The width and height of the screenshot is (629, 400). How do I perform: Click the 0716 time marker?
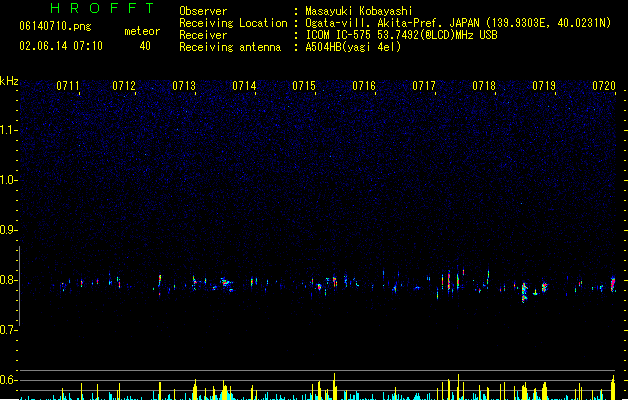tap(364, 86)
